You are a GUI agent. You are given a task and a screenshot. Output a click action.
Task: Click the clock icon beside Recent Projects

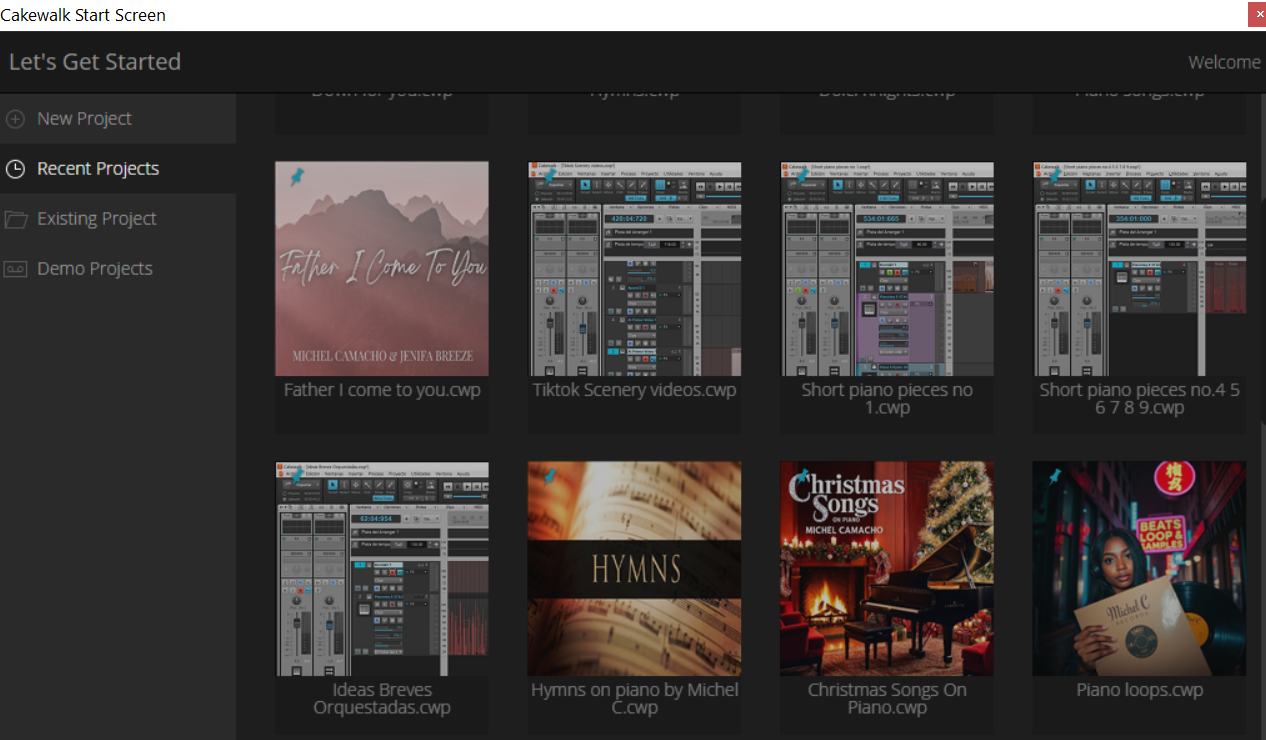coord(15,169)
